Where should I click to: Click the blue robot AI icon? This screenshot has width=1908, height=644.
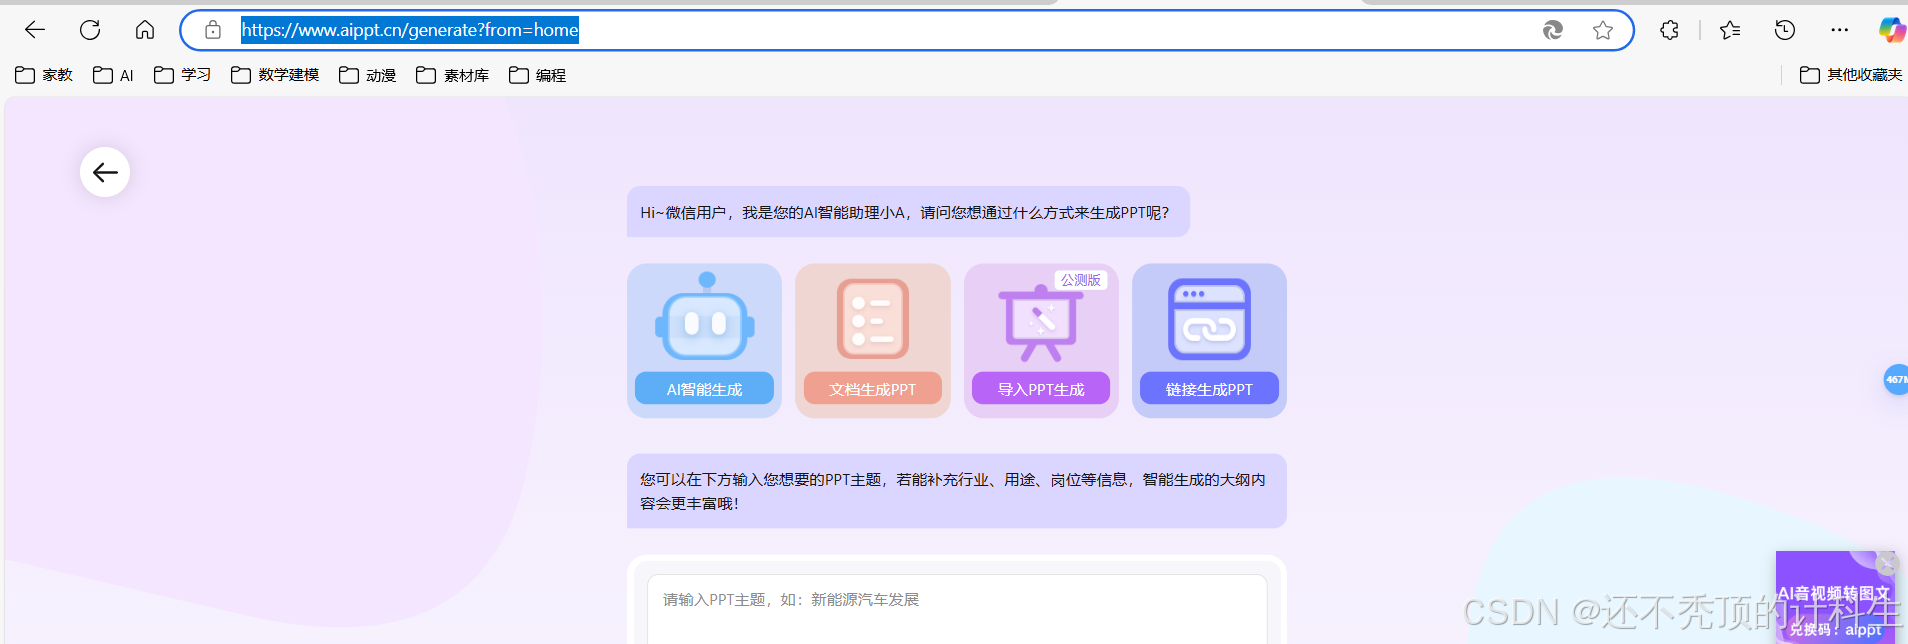tap(705, 317)
